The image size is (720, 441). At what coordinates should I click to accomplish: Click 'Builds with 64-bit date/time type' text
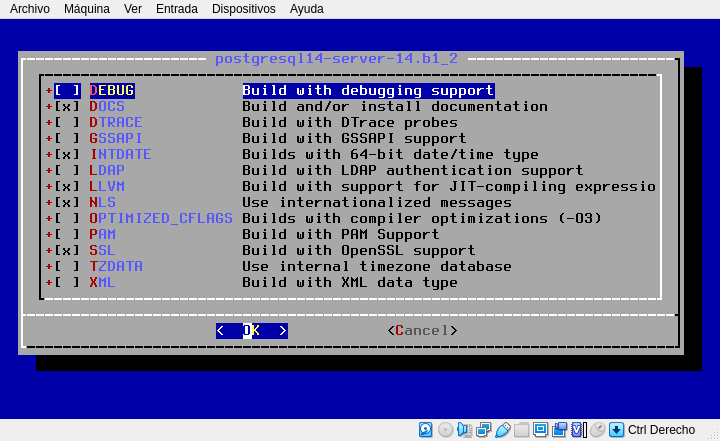(x=391, y=154)
